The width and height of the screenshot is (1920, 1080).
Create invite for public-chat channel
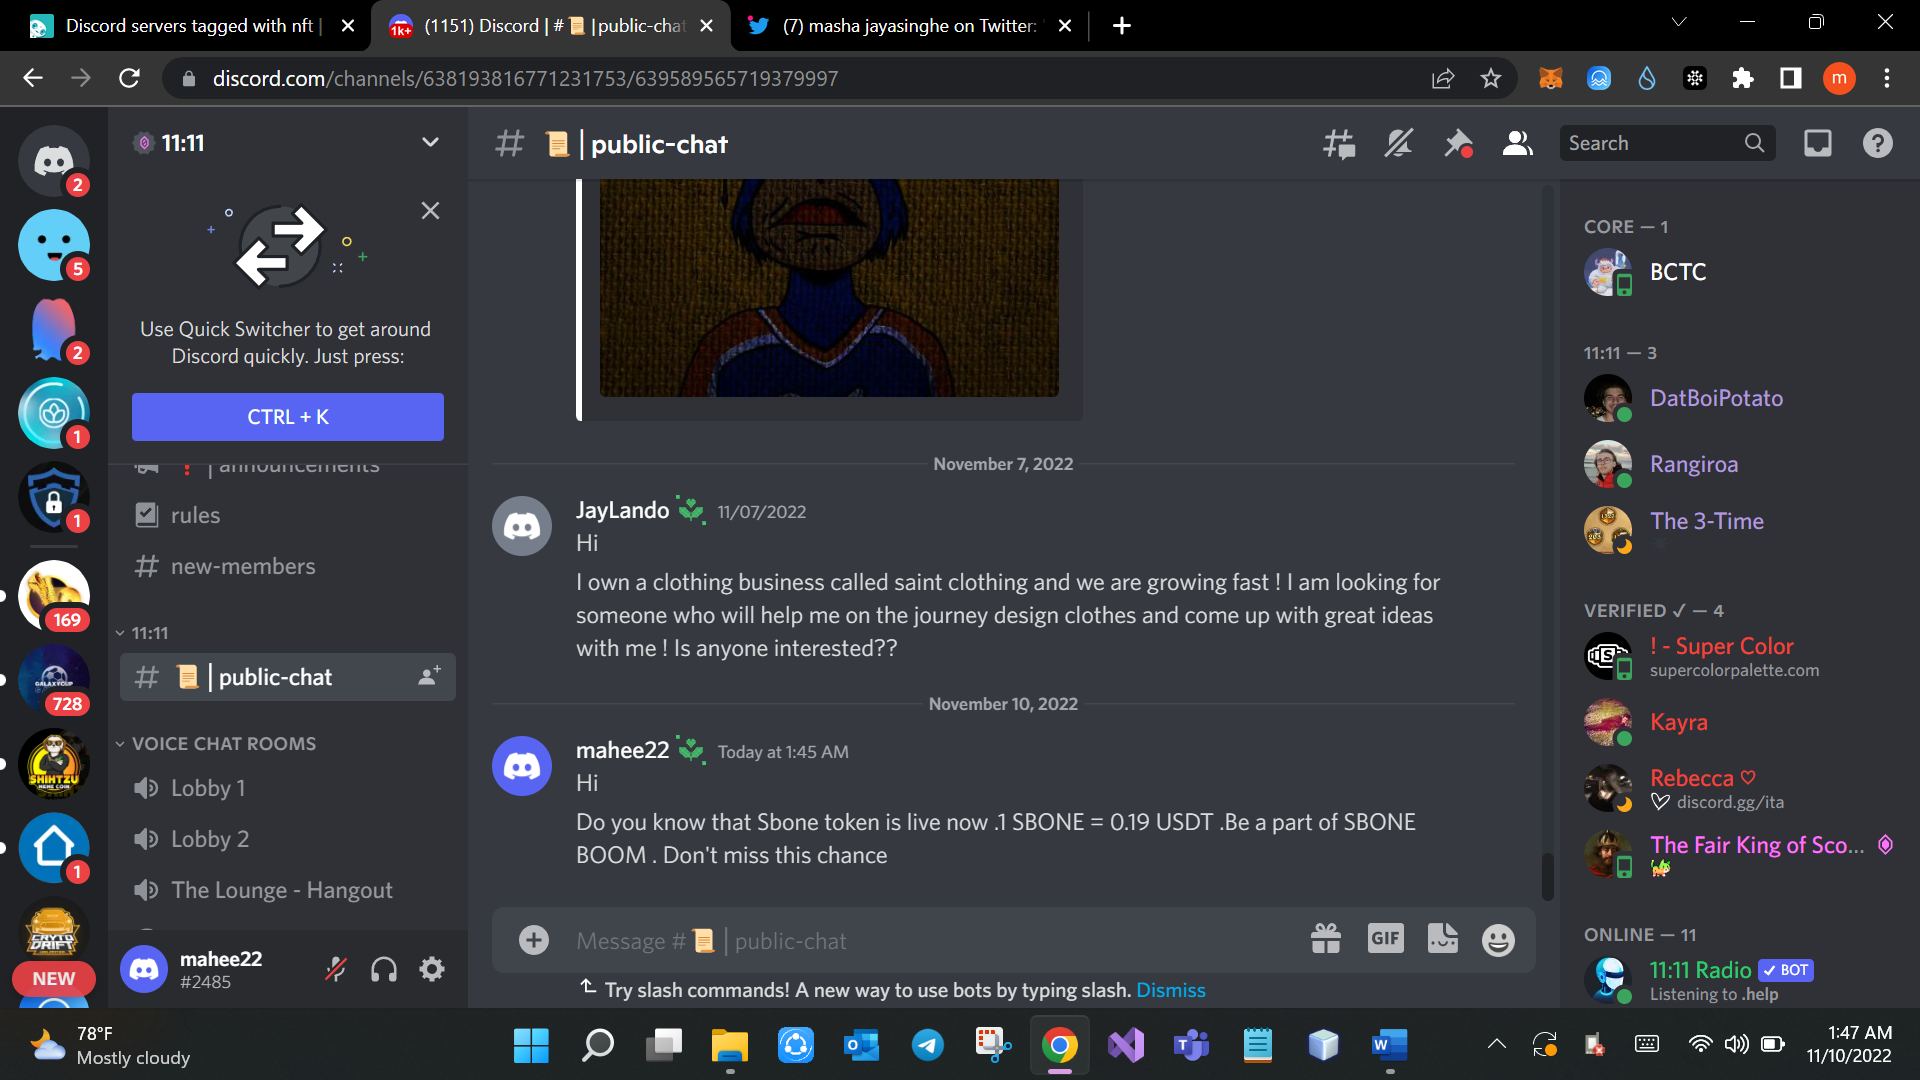coord(429,677)
